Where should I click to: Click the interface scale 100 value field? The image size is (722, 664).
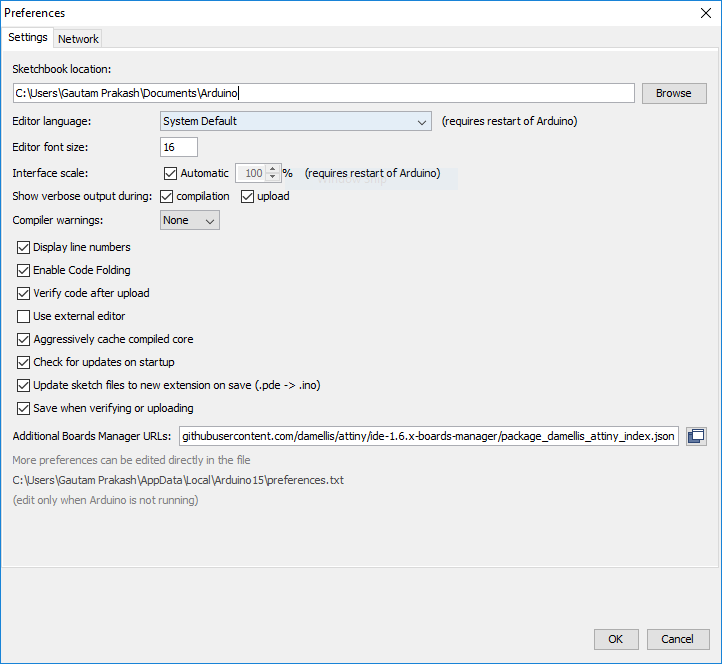pos(252,173)
